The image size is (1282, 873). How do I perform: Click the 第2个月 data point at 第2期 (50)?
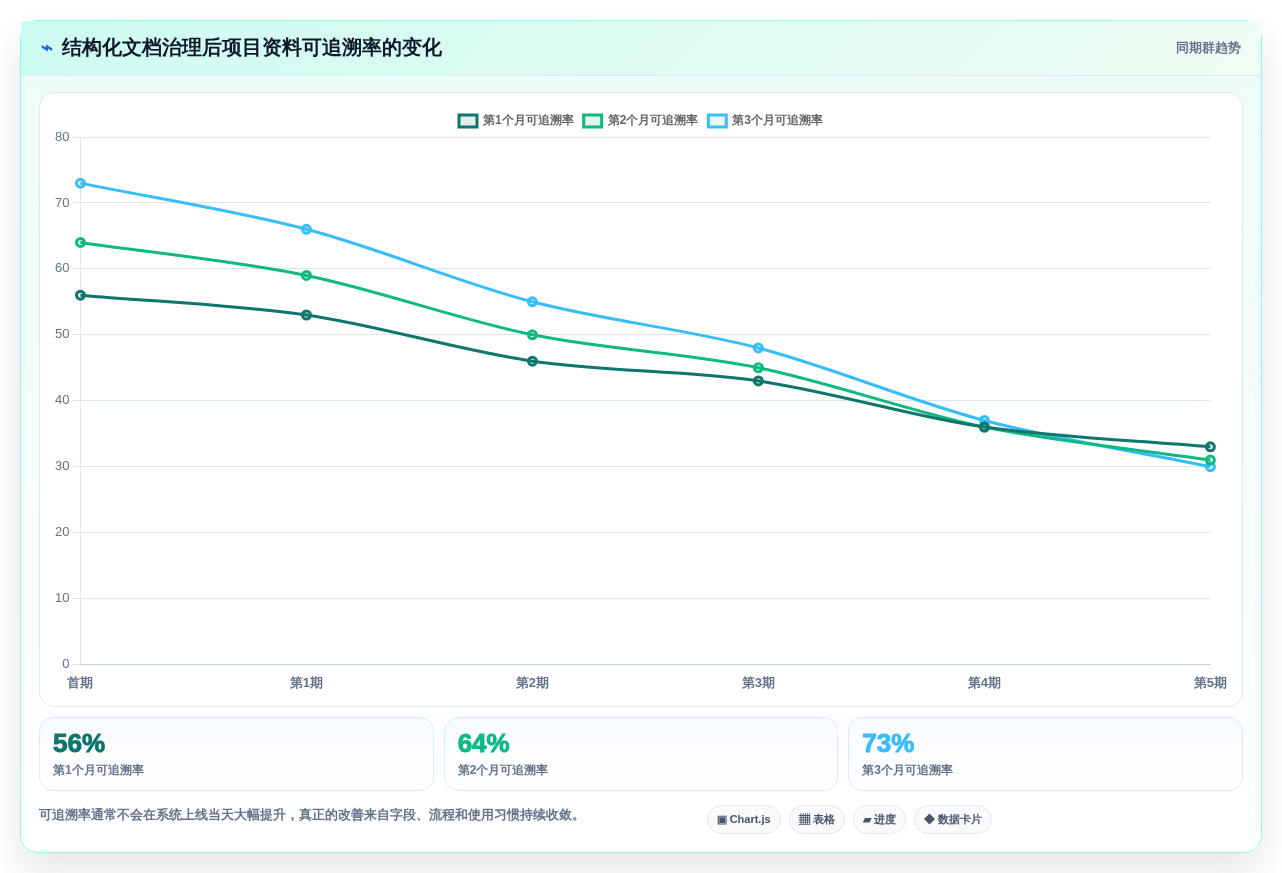[x=532, y=335]
